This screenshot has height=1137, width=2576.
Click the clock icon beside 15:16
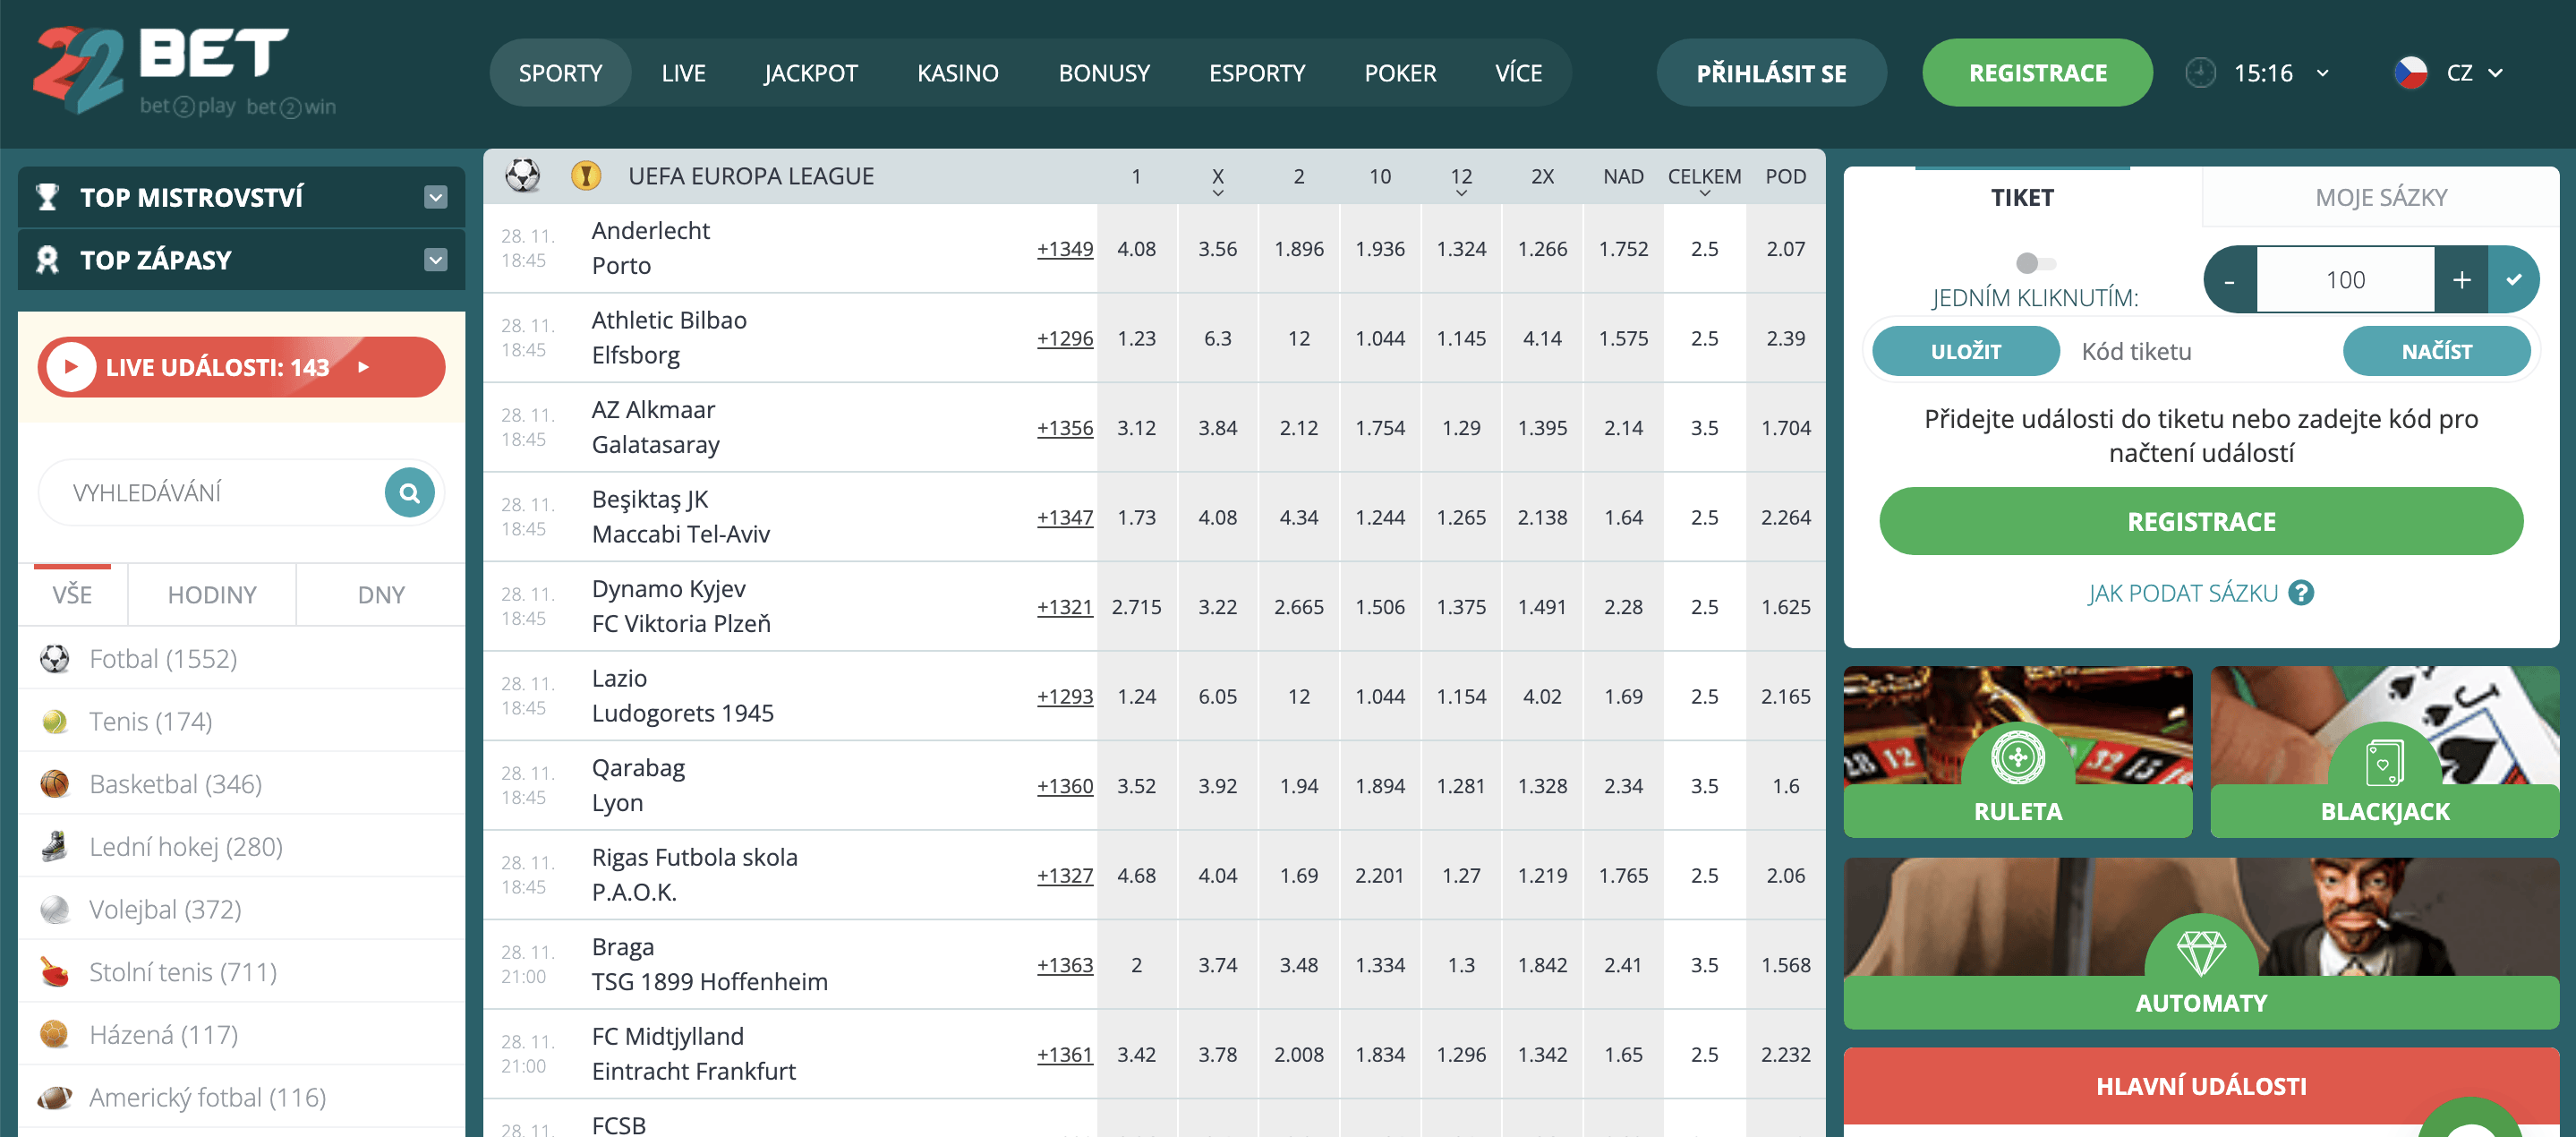click(2200, 73)
